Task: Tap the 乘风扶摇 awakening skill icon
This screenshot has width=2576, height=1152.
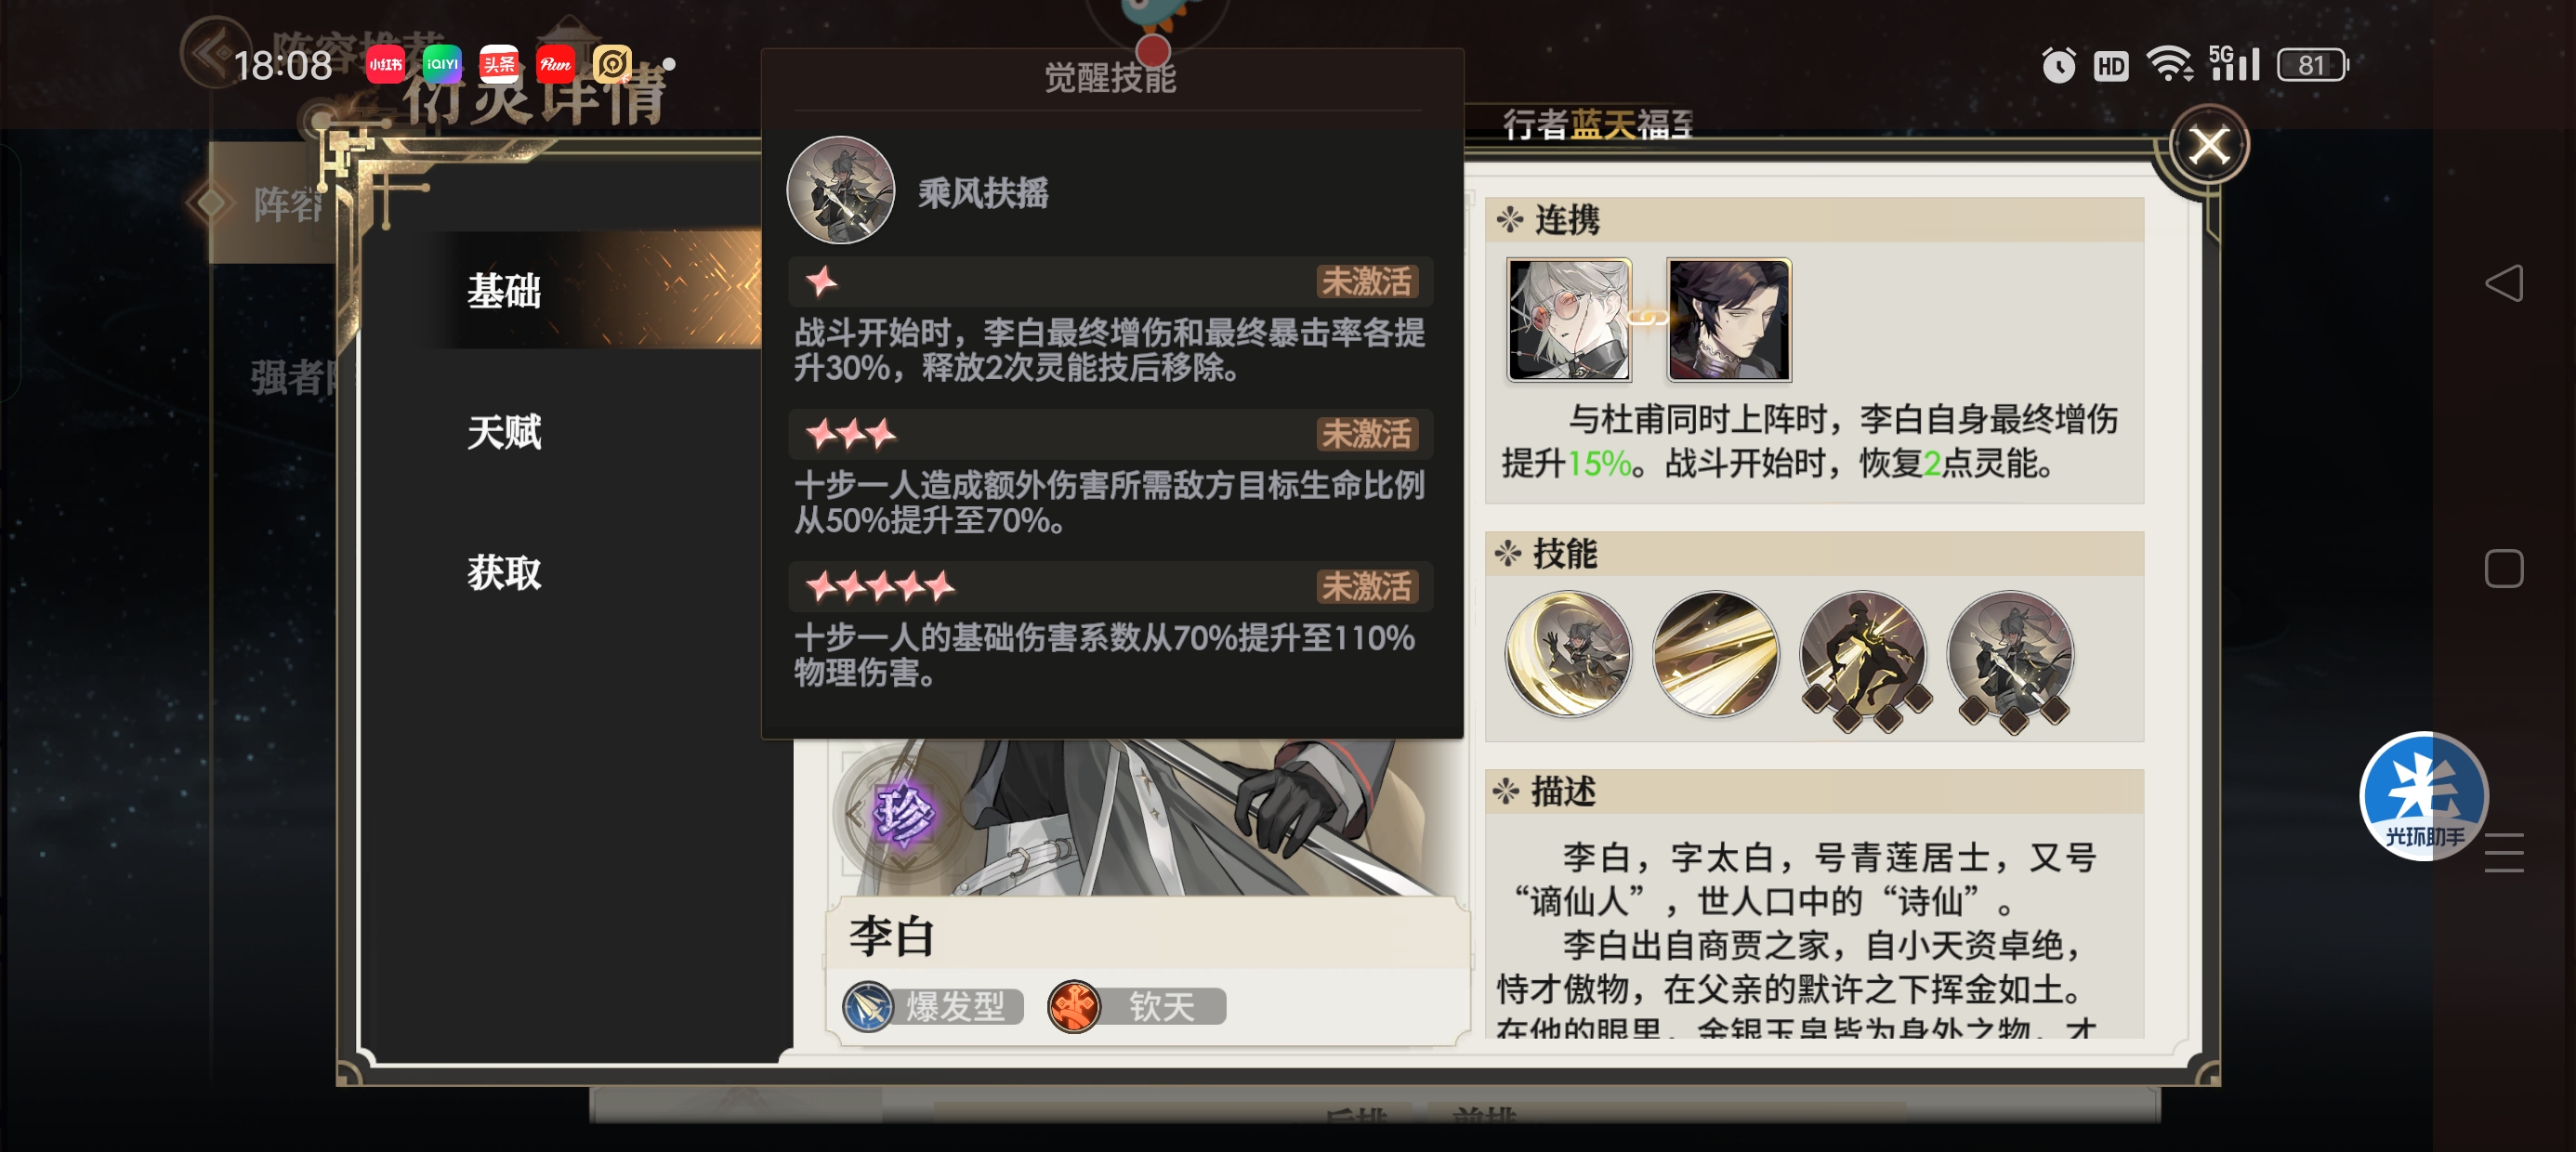Action: (840, 190)
